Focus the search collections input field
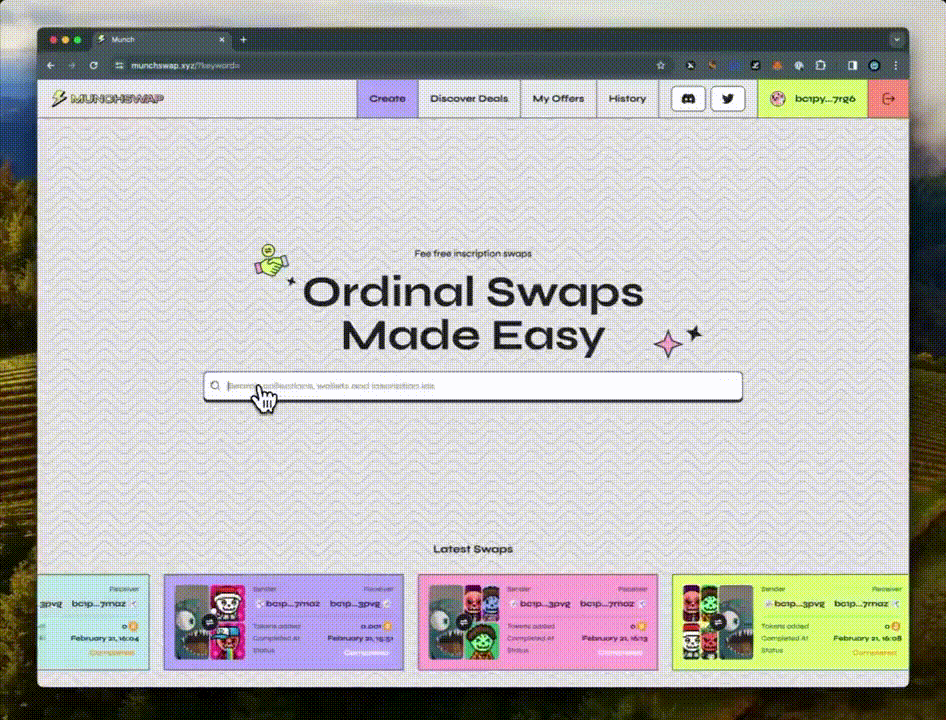This screenshot has height=720, width=946. point(473,386)
